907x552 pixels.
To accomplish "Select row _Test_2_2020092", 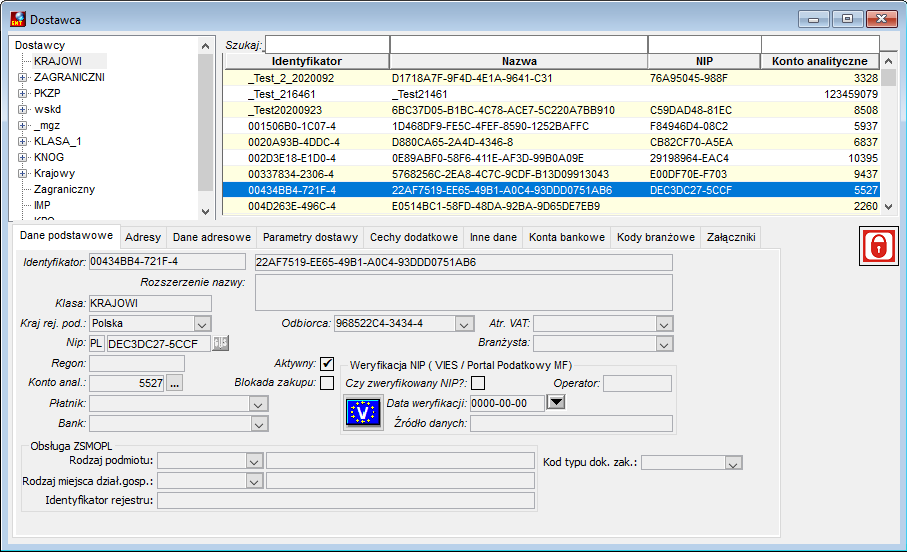I will (552, 78).
